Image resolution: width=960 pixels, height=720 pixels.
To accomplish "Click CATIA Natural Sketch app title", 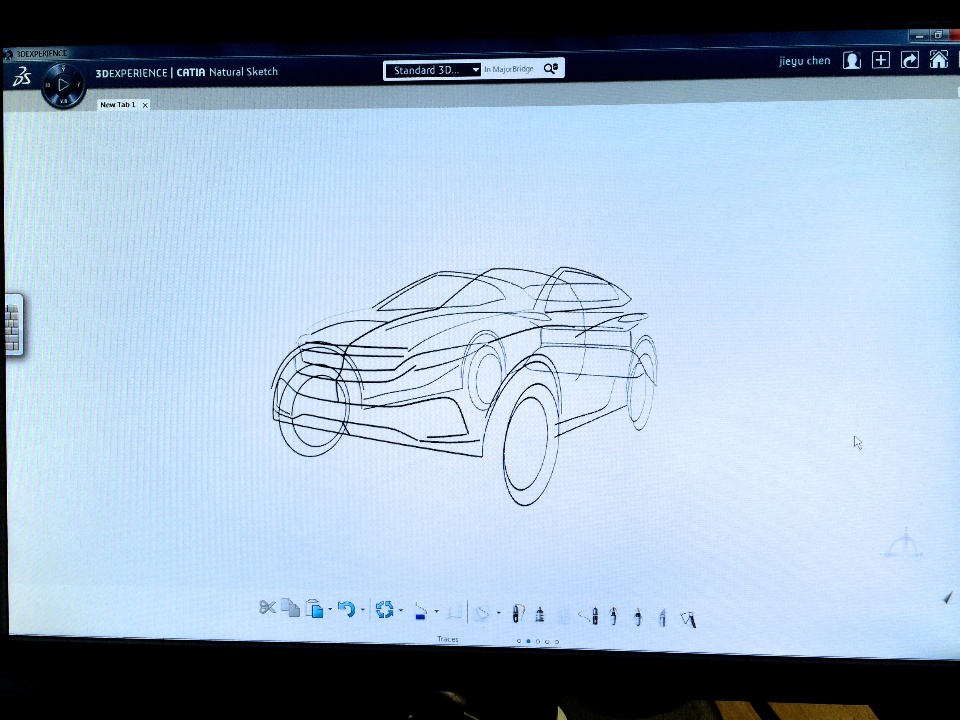I will tap(227, 72).
